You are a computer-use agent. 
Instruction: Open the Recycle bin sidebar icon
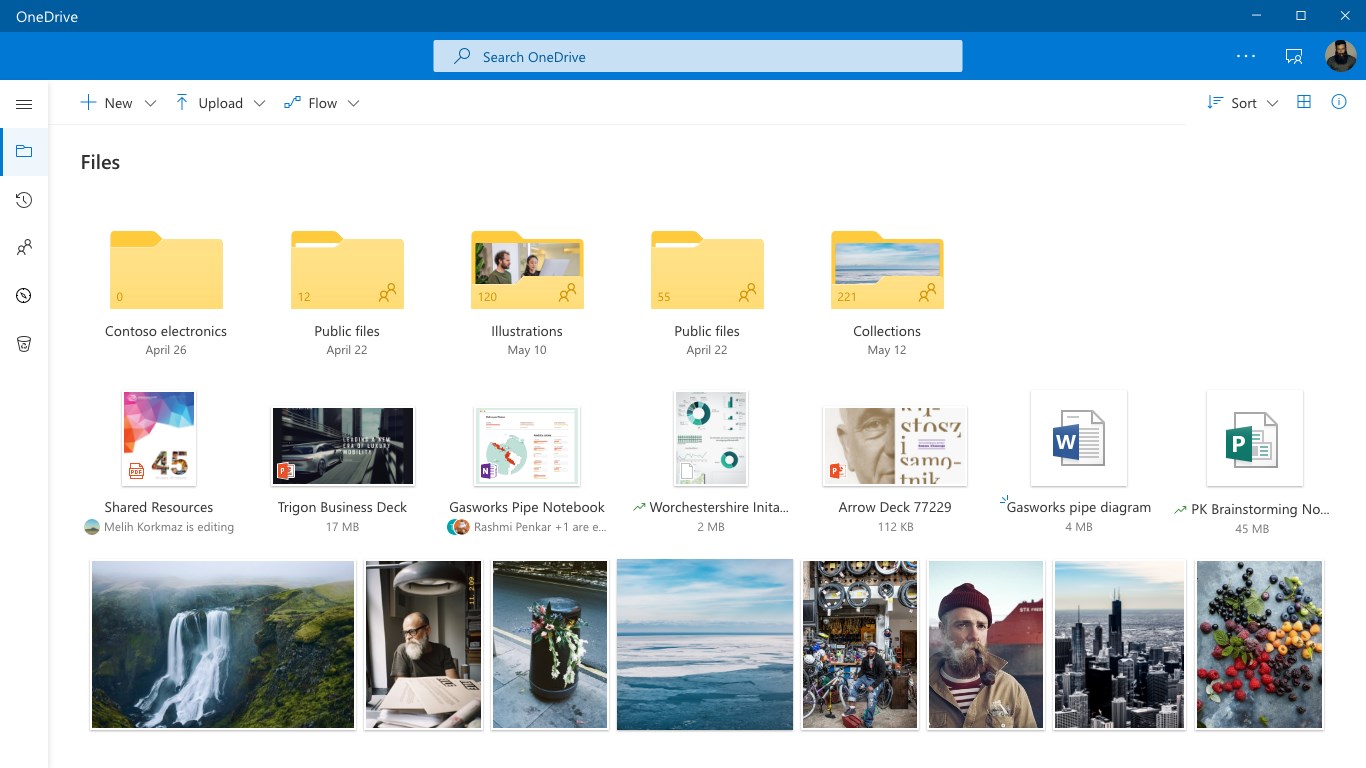tap(24, 343)
